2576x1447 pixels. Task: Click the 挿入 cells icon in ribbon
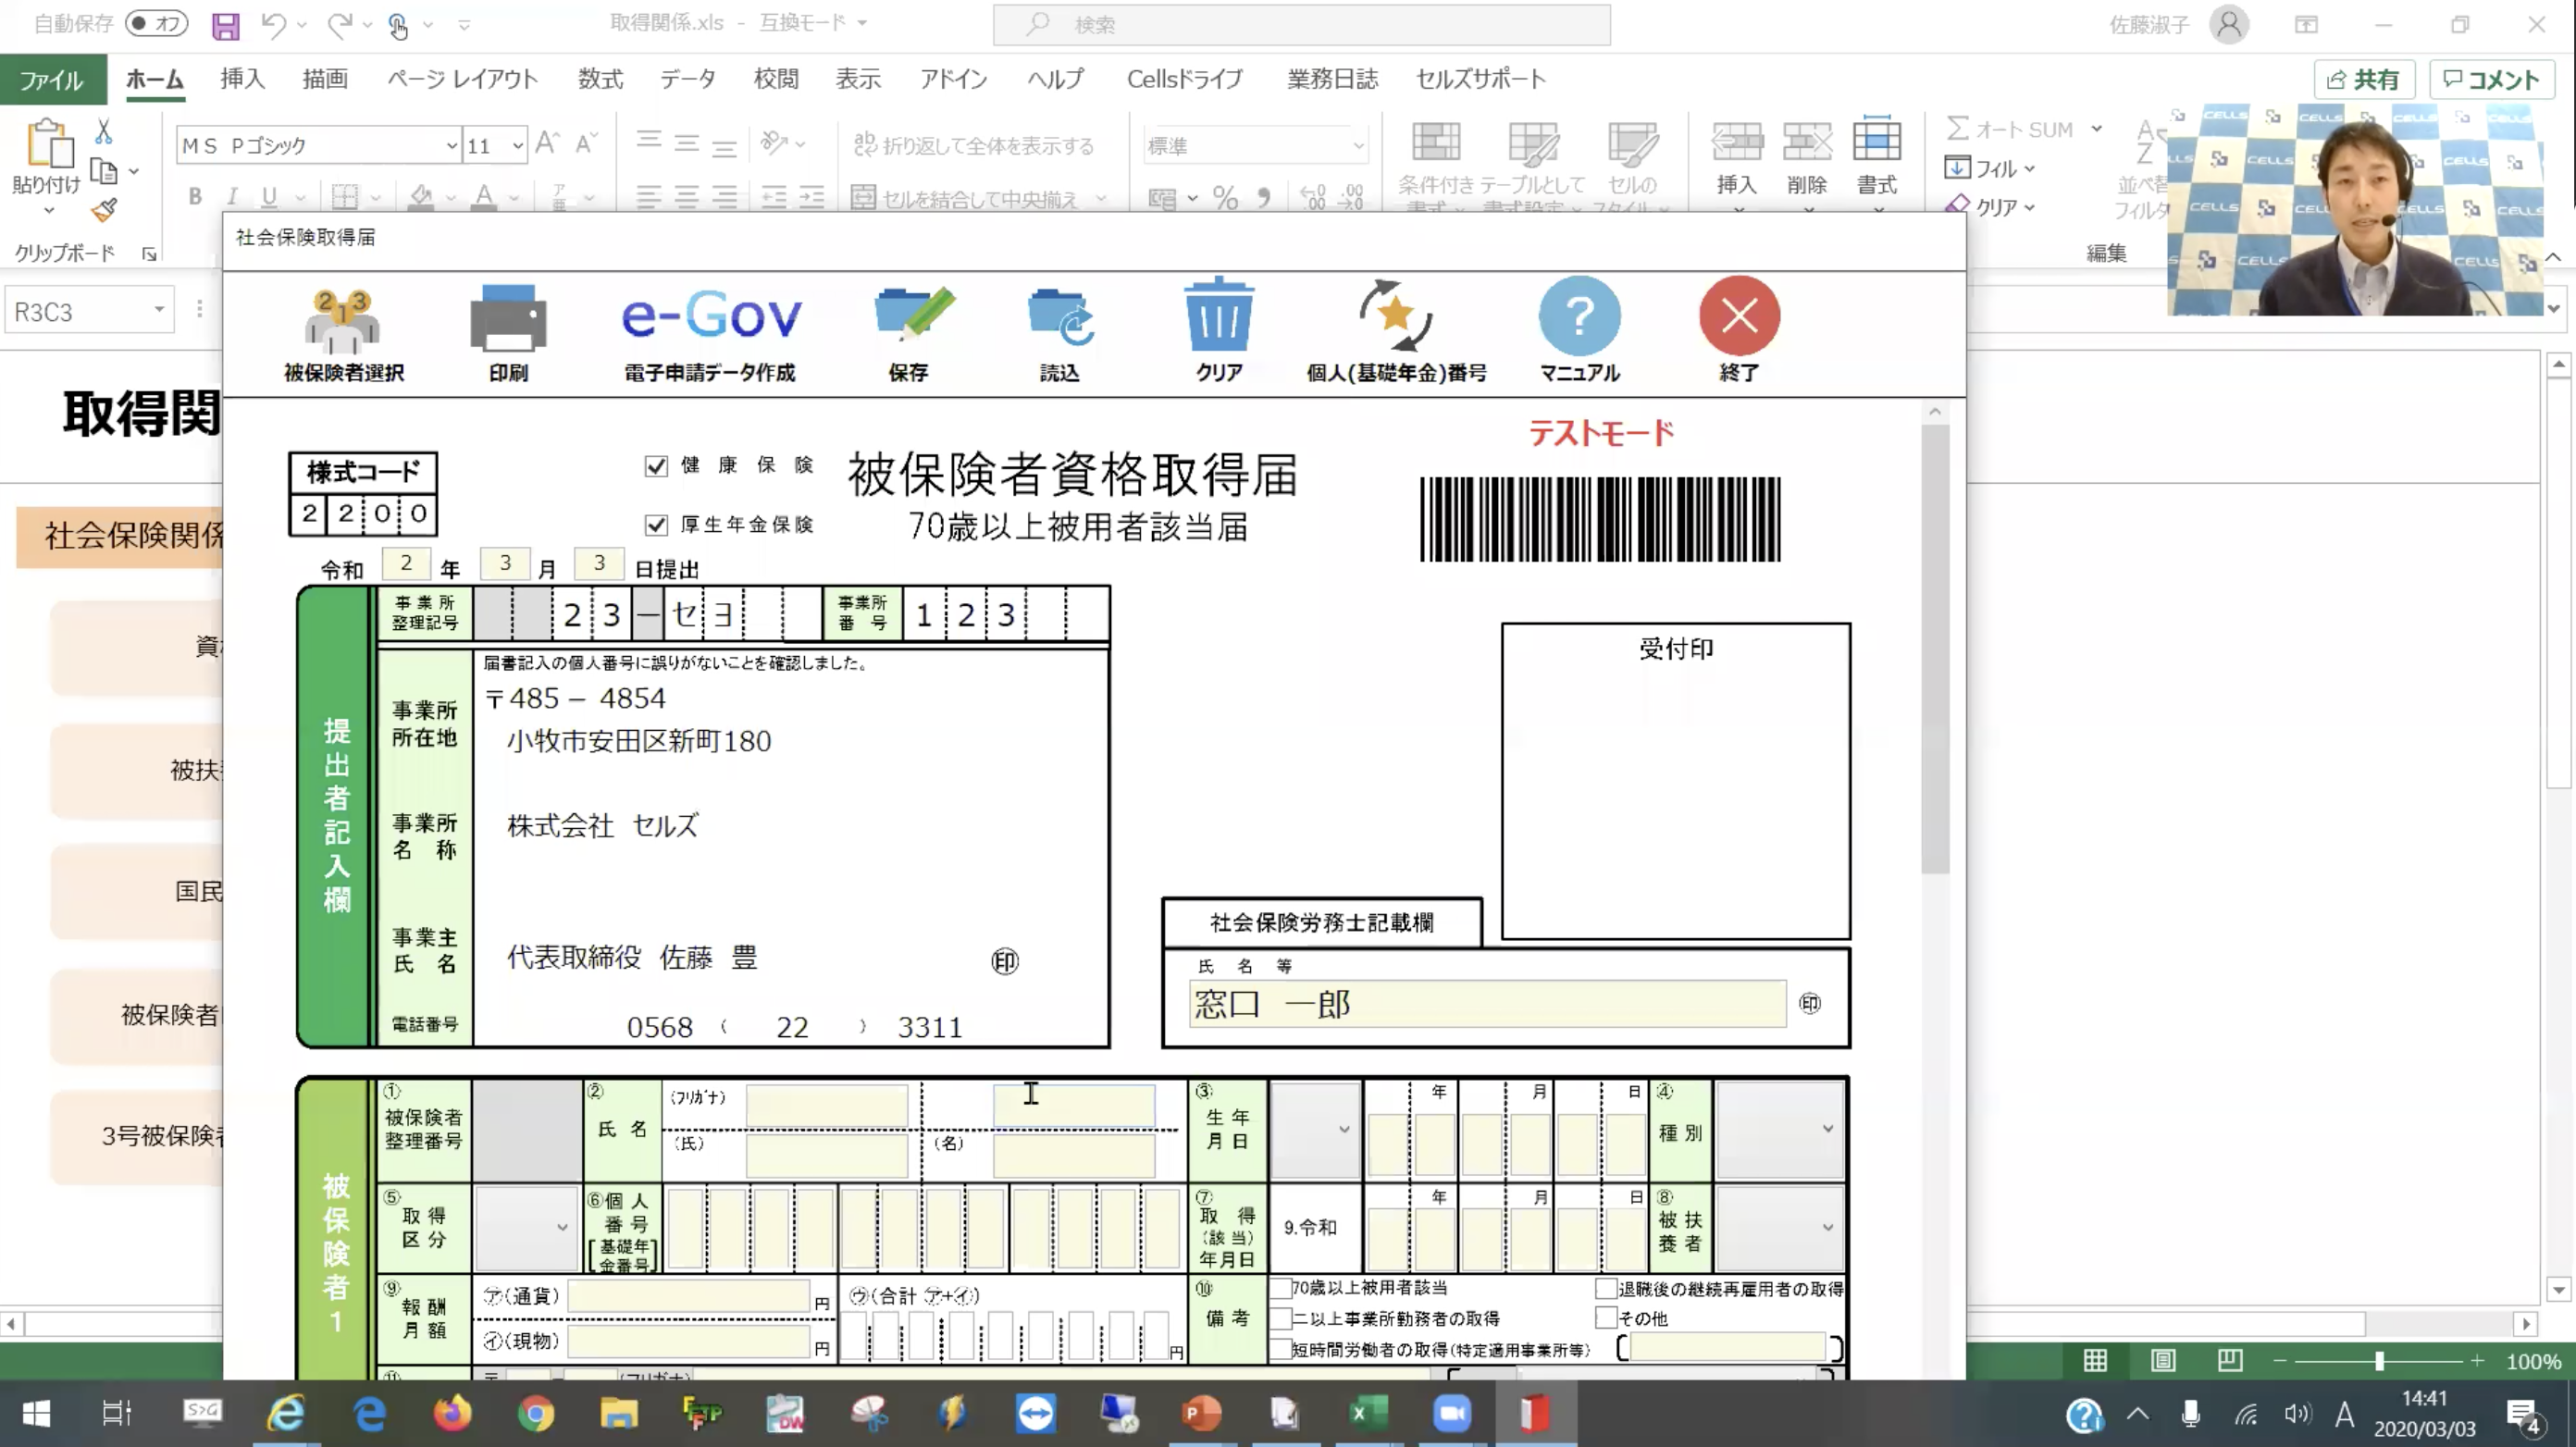[1737, 142]
